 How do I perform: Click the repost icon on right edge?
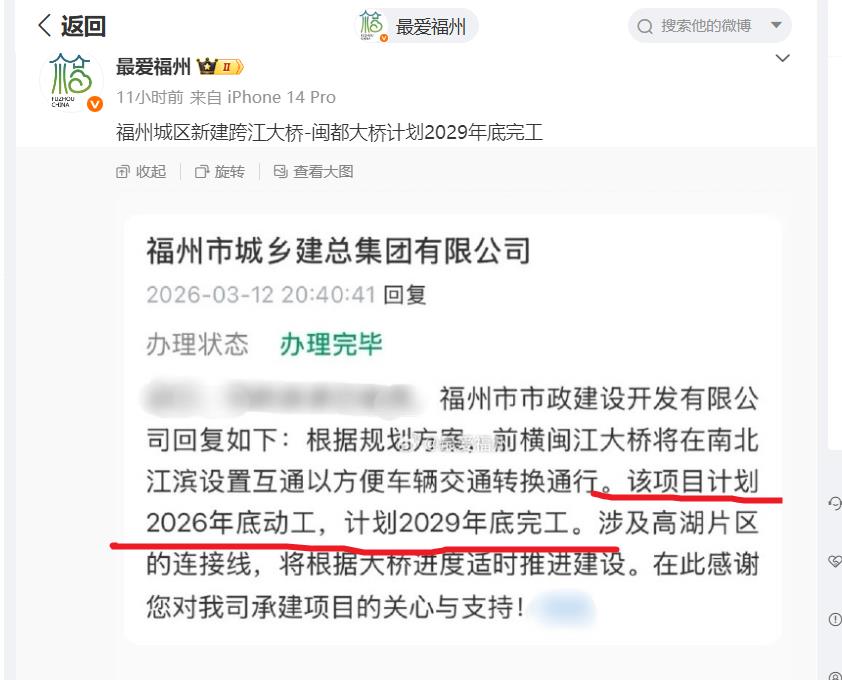pyautogui.click(x=835, y=503)
